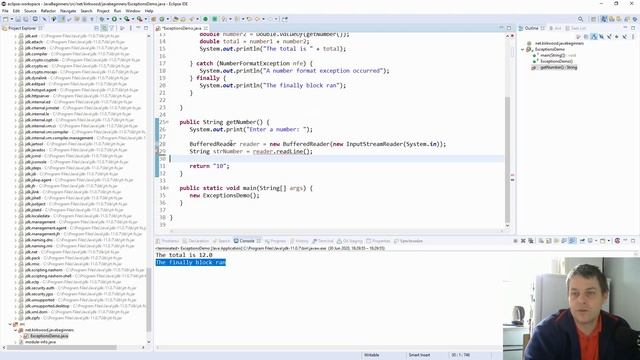Collapse the src folder in Project Explorer
Viewport: 640px width, 360px height.
[10, 324]
